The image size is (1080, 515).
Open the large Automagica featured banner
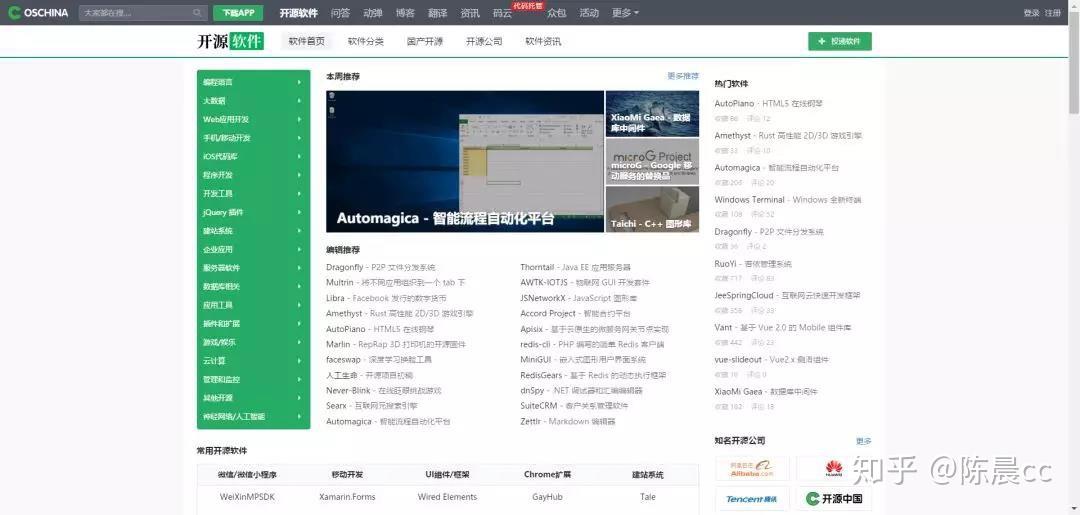[465, 161]
